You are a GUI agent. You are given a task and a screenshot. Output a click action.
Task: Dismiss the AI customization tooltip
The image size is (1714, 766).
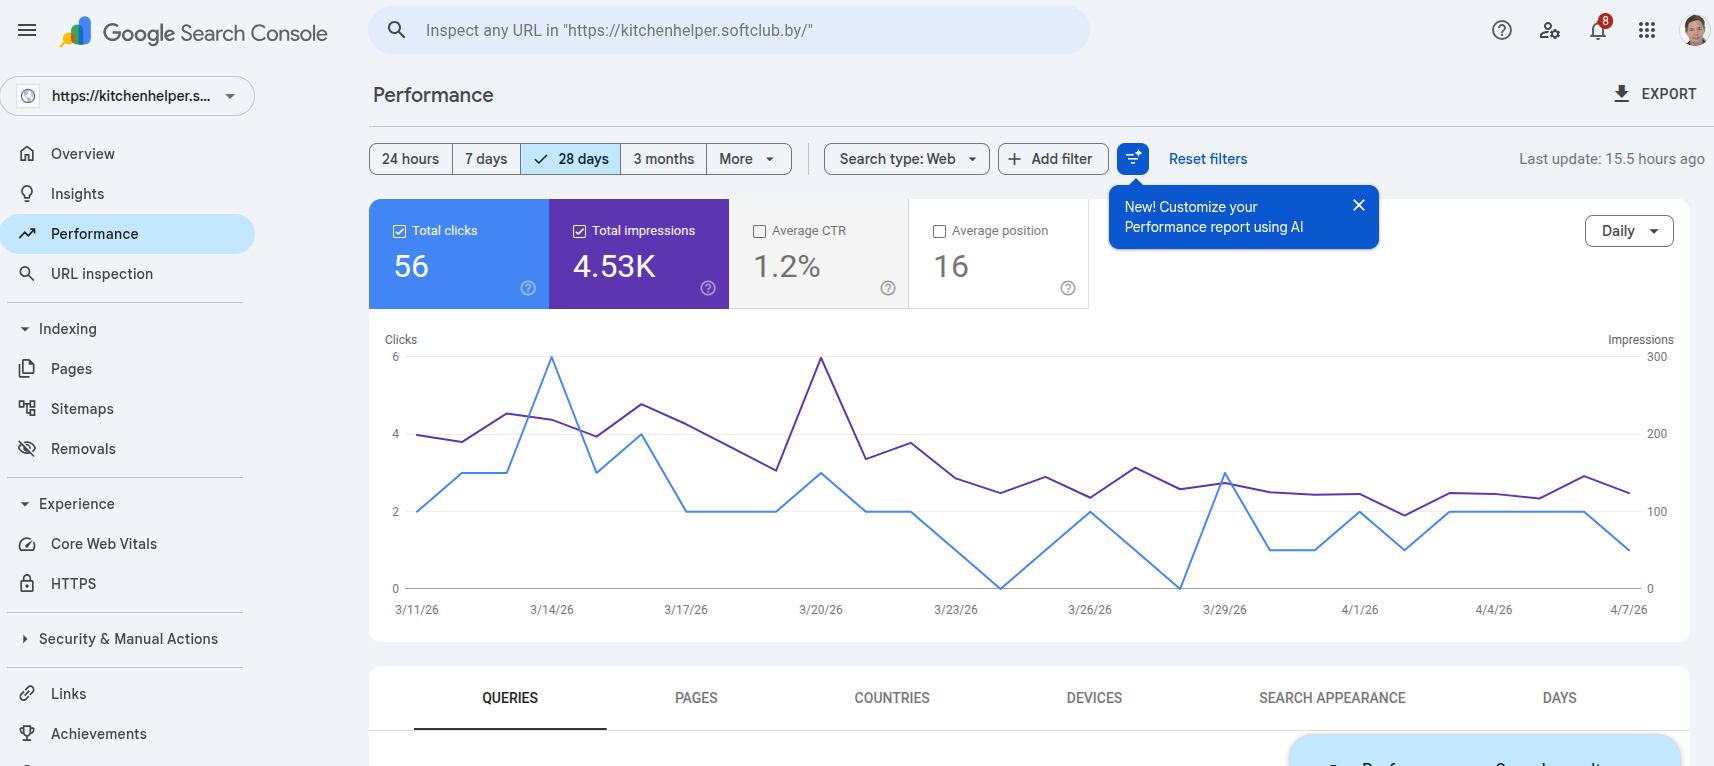pyautogui.click(x=1358, y=205)
